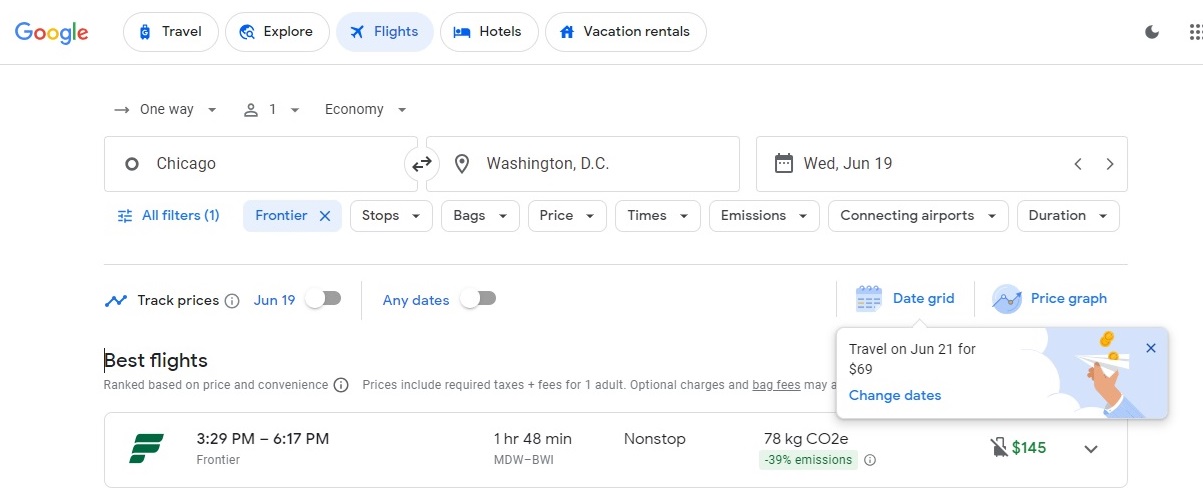Image resolution: width=1203 pixels, height=488 pixels.
Task: Open Google apps grid
Action: tap(1195, 32)
